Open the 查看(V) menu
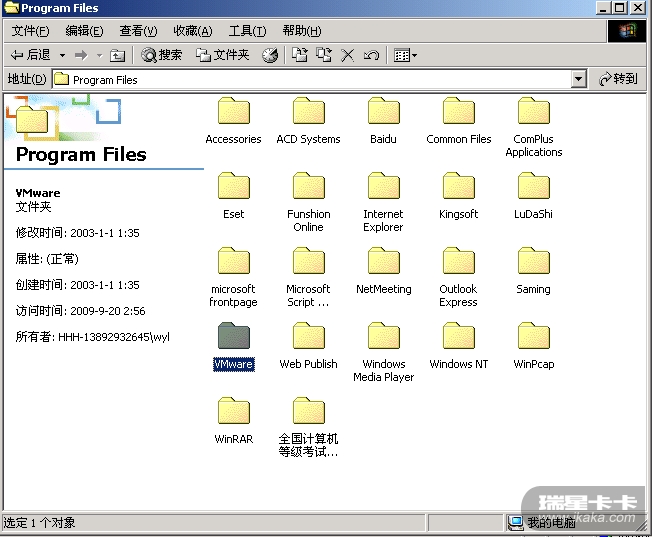The height and width of the screenshot is (537, 652). point(138,31)
